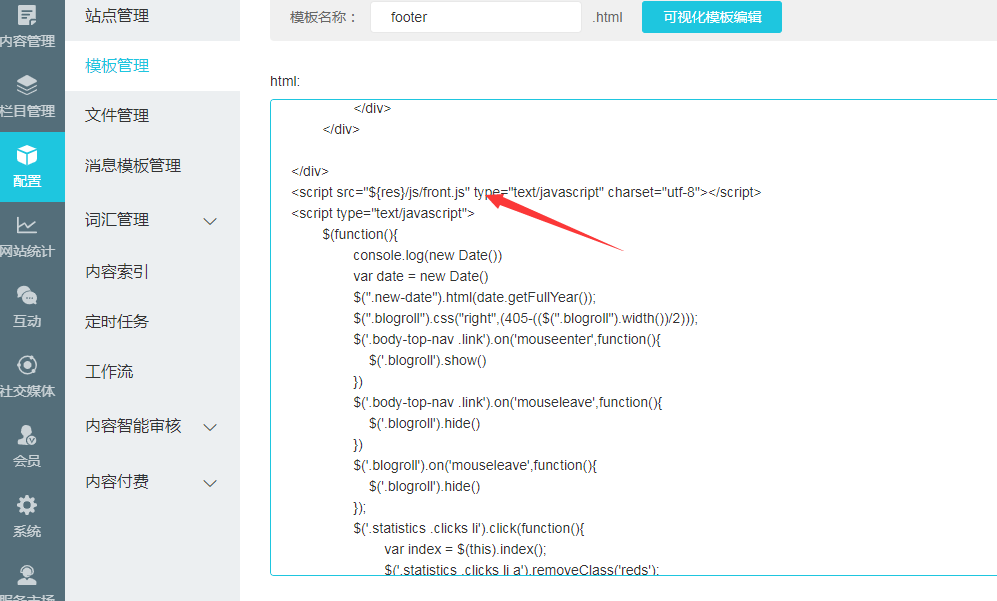Select 模板管理 menu item
Image resolution: width=997 pixels, height=601 pixels.
(x=117, y=66)
